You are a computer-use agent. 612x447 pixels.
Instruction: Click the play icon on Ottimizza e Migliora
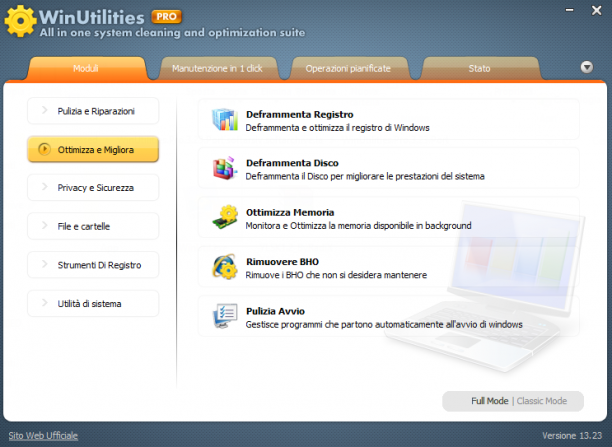click(44, 149)
